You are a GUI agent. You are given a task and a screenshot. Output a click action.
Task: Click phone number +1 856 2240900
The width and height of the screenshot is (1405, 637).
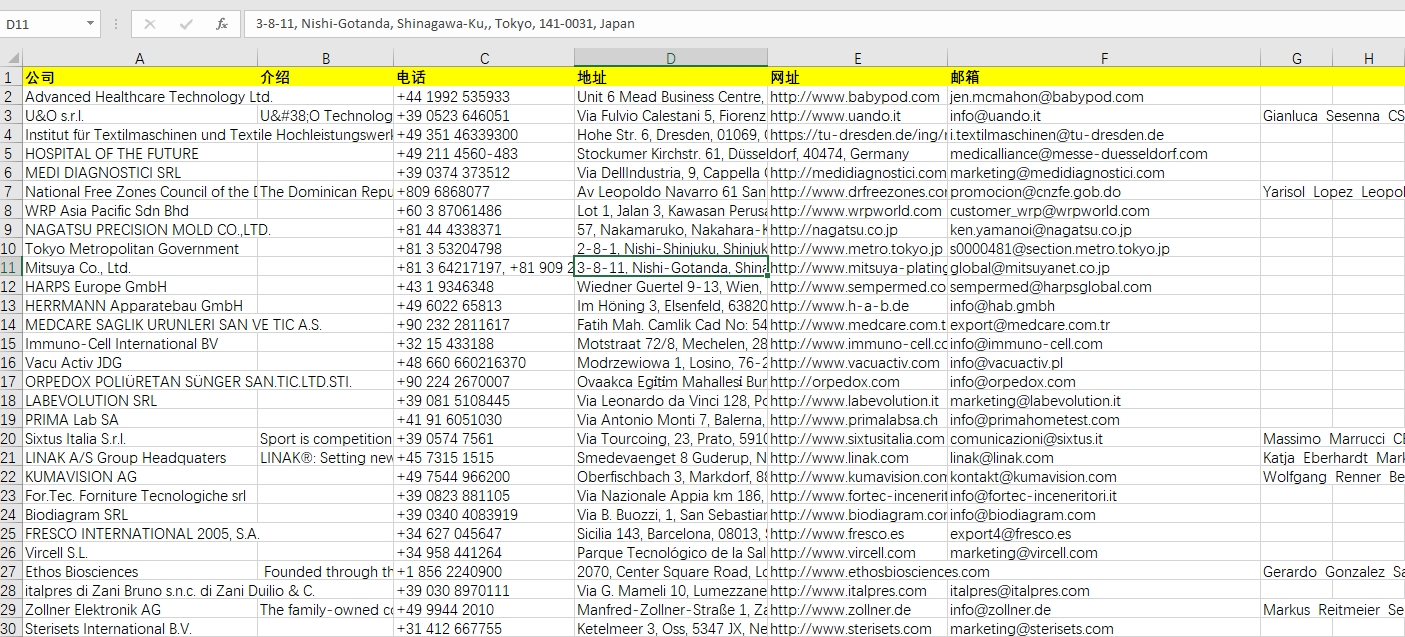click(x=484, y=571)
